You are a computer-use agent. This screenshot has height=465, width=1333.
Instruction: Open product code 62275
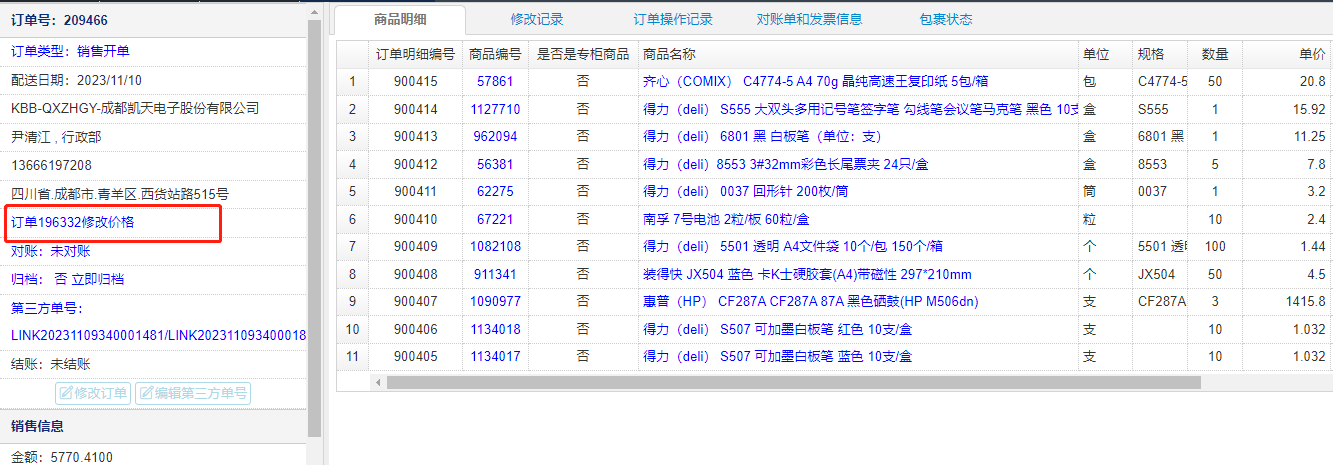[x=495, y=191]
